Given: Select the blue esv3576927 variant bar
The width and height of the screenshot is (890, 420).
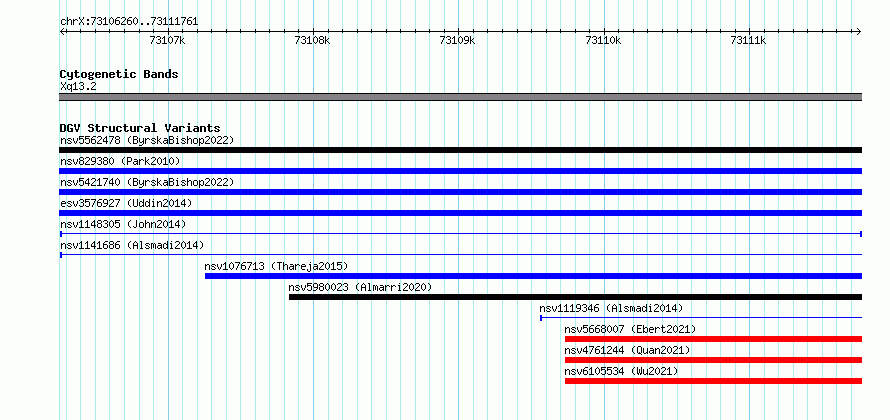Looking at the screenshot, I should point(460,213).
